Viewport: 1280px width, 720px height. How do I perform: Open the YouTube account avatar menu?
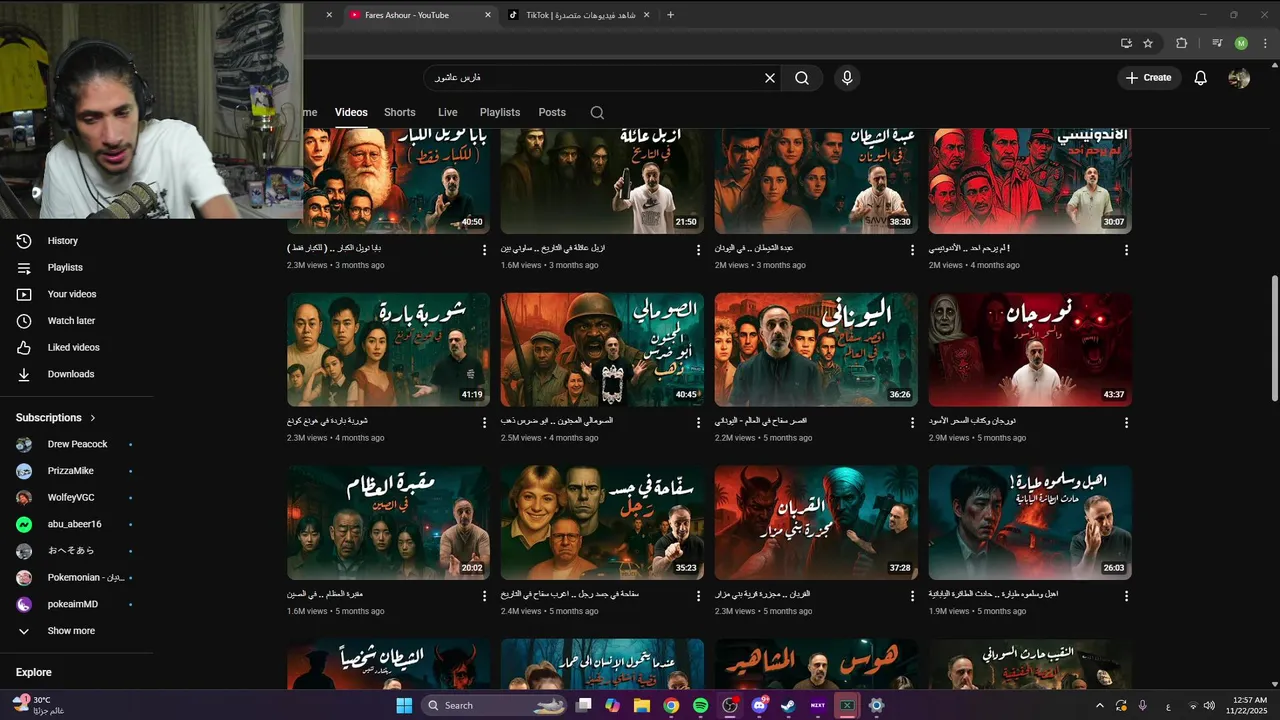coord(1239,78)
